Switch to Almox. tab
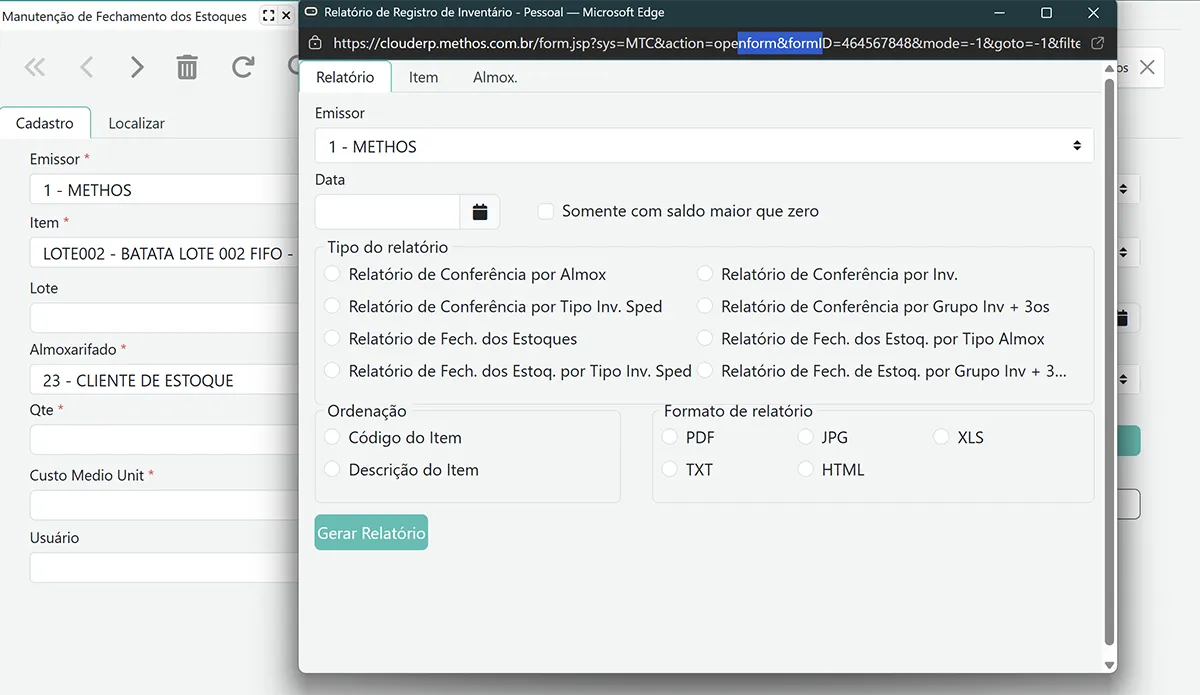The height and width of the screenshot is (695, 1200). 495,77
